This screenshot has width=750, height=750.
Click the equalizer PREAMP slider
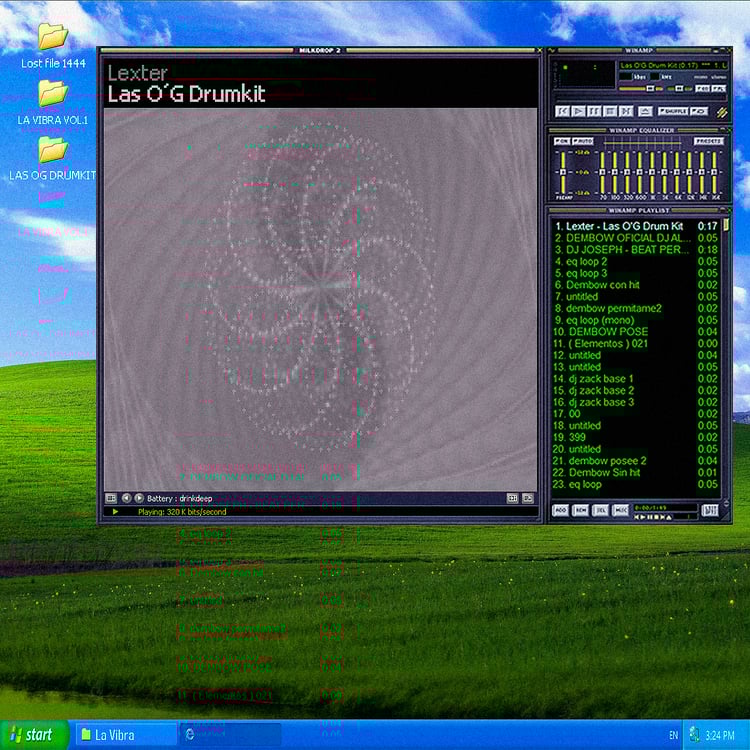tap(563, 172)
